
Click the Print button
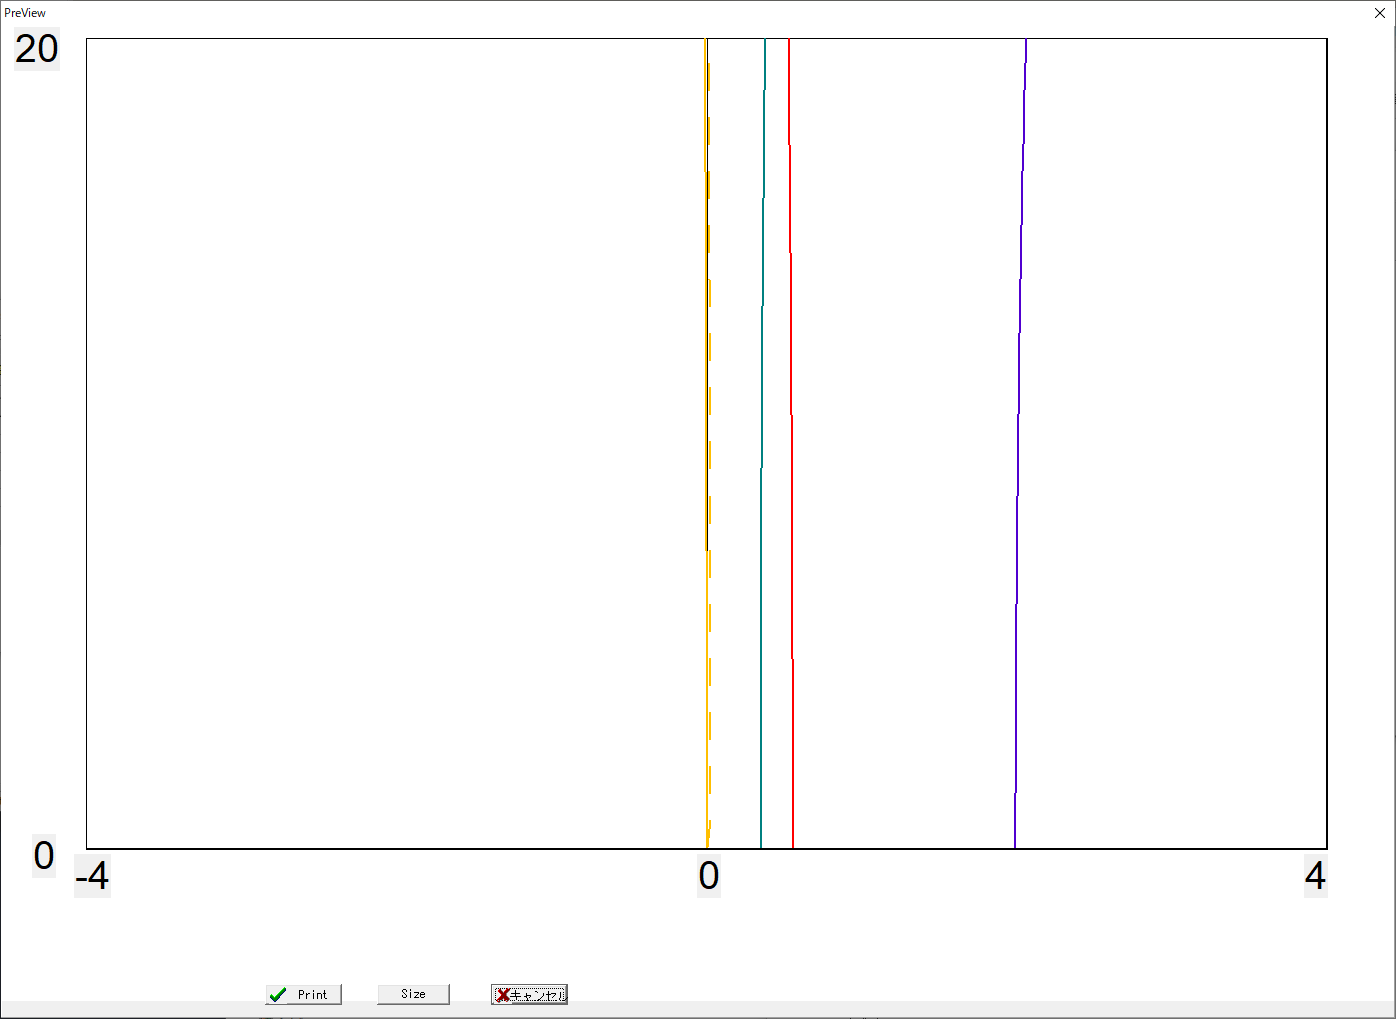coord(304,994)
